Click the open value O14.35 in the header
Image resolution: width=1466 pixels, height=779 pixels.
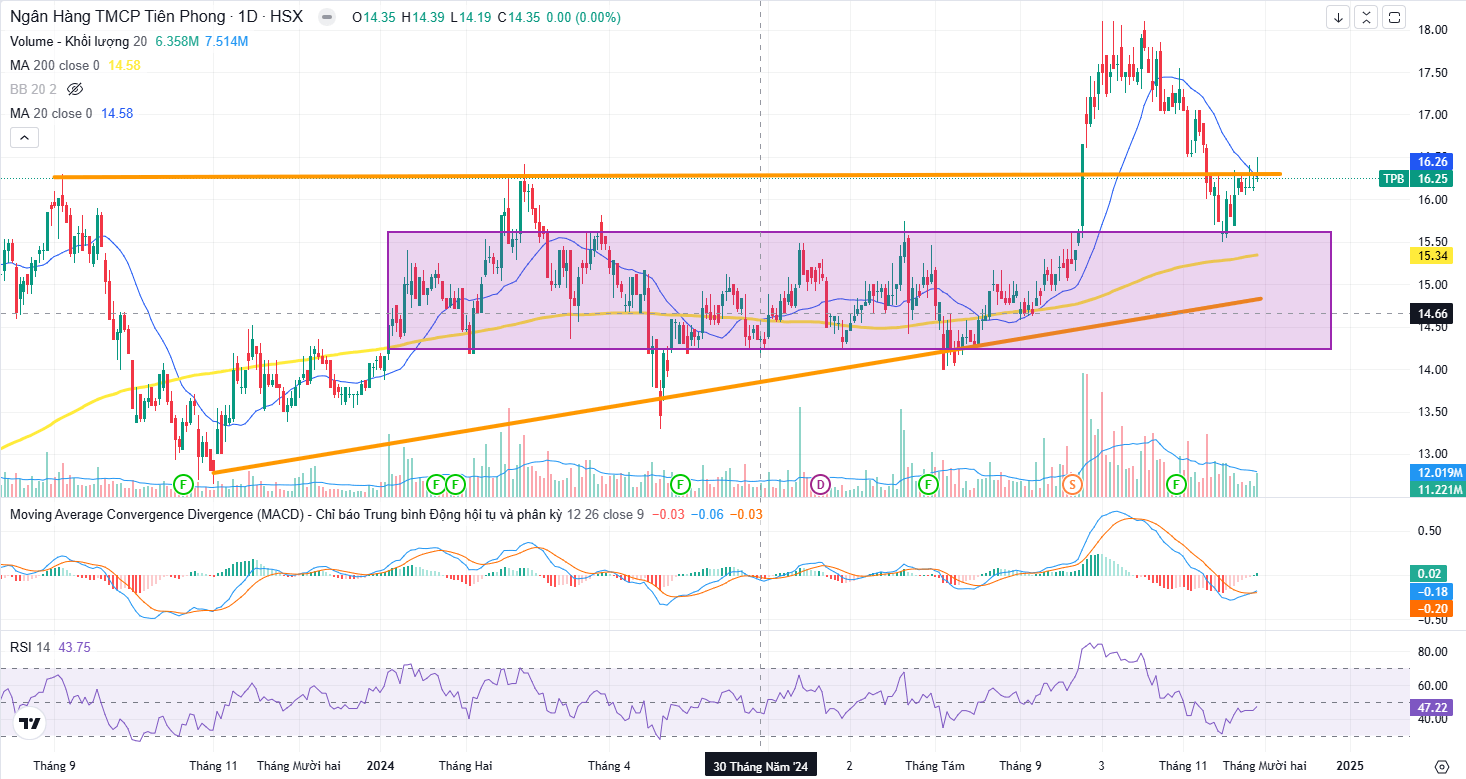pos(376,17)
